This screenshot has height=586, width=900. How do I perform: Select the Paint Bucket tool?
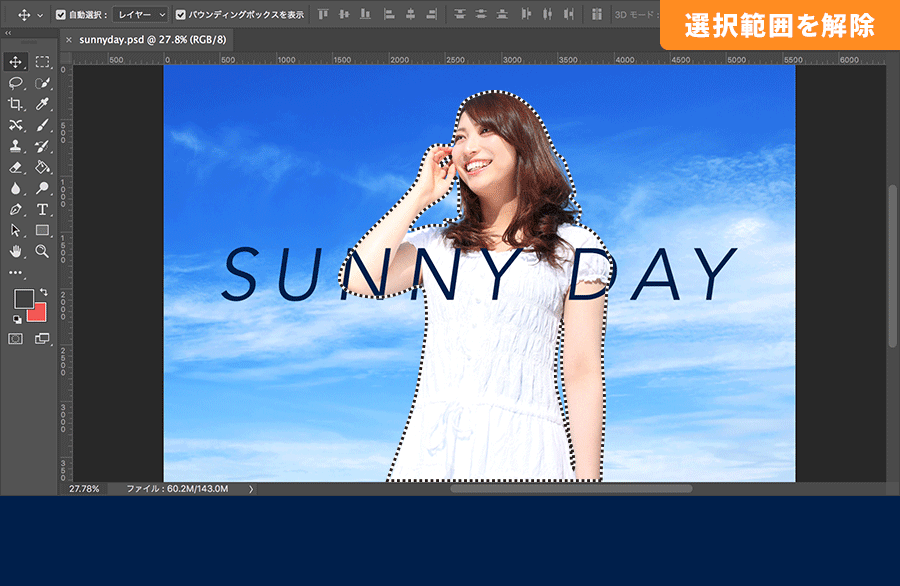42,167
